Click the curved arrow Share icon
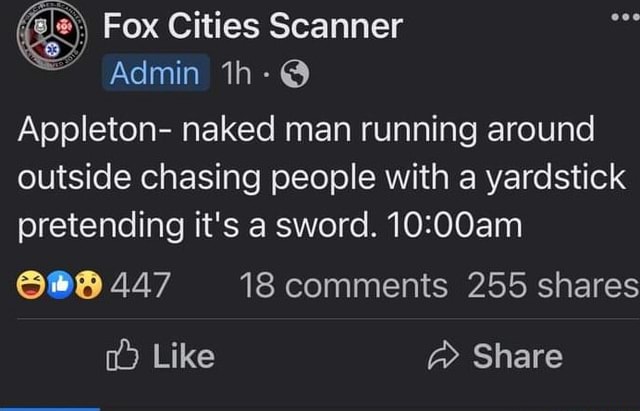The image size is (640, 411). (x=443, y=355)
